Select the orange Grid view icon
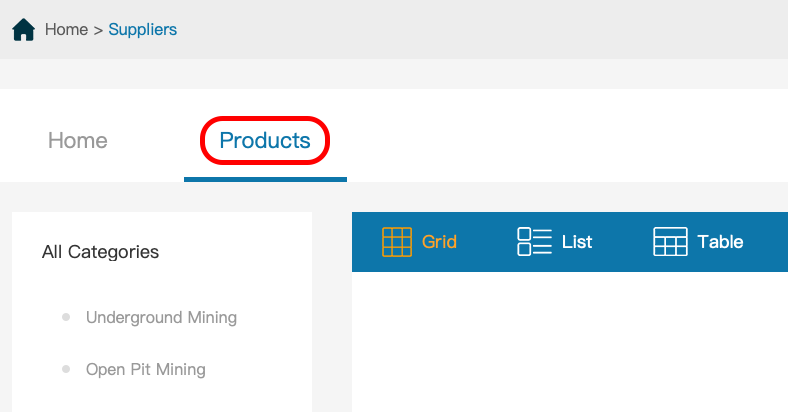 (x=397, y=242)
